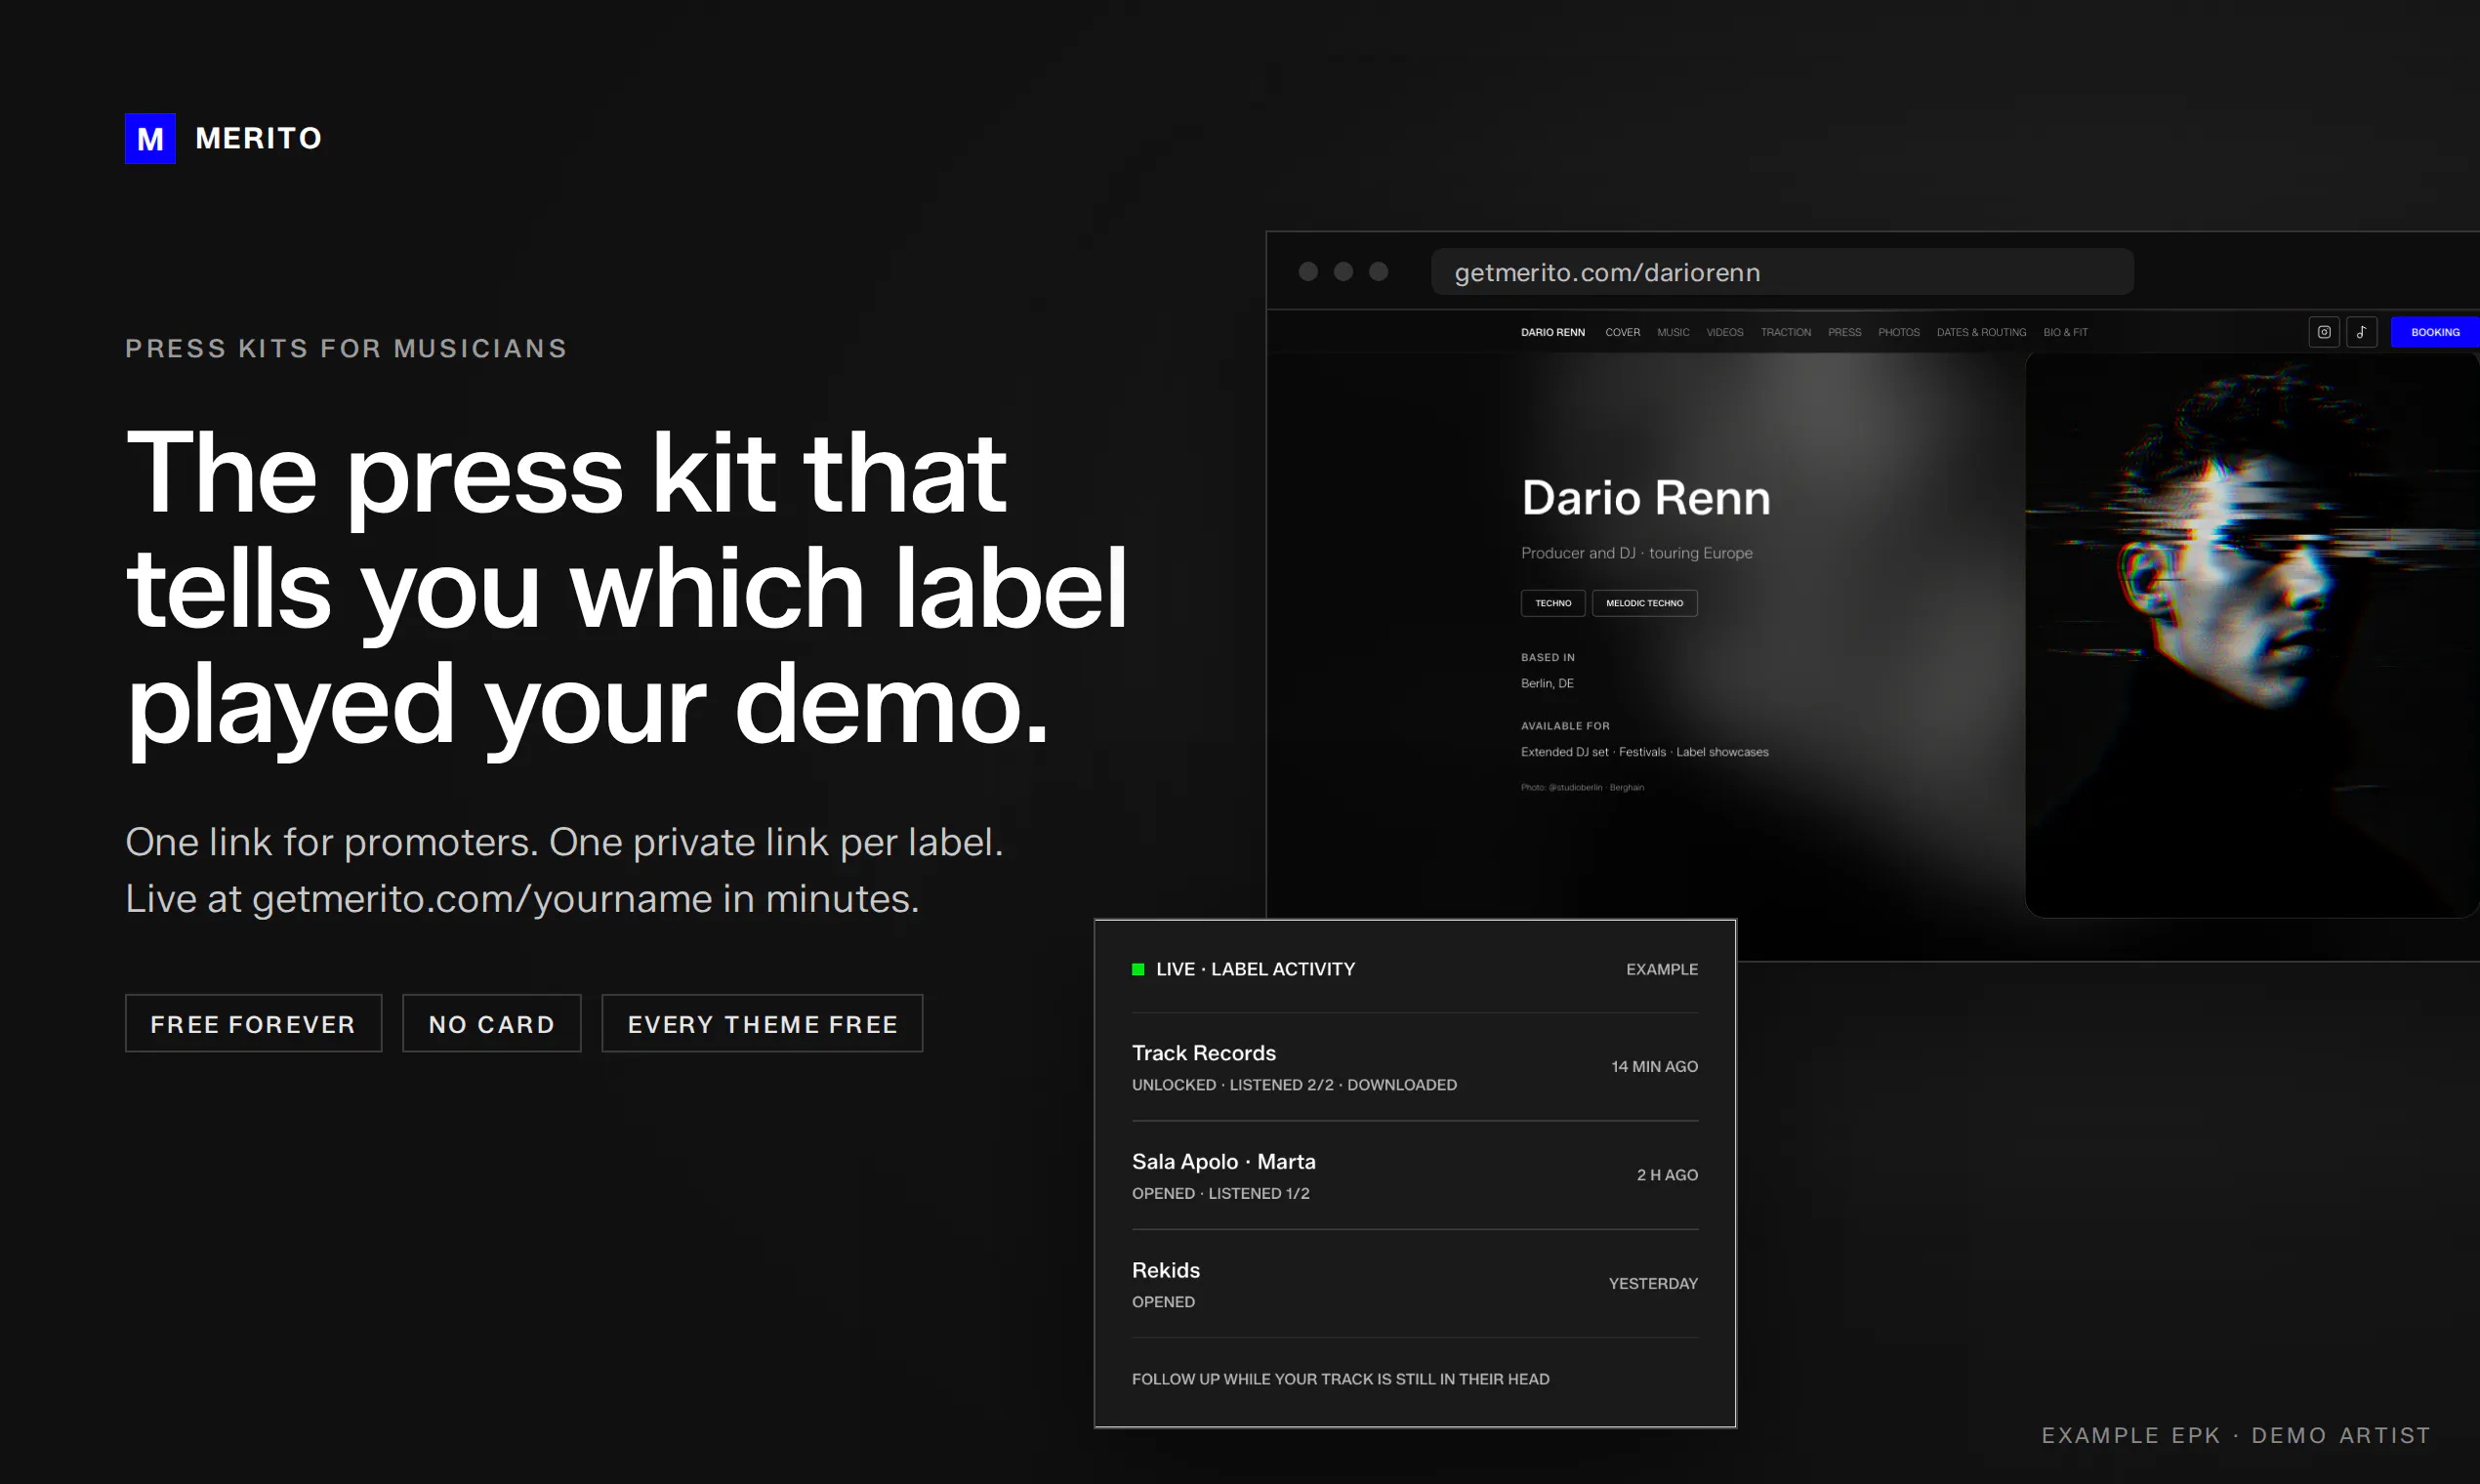The height and width of the screenshot is (1484, 2480).
Task: Click the BASED IN label
Action: point(1547,657)
